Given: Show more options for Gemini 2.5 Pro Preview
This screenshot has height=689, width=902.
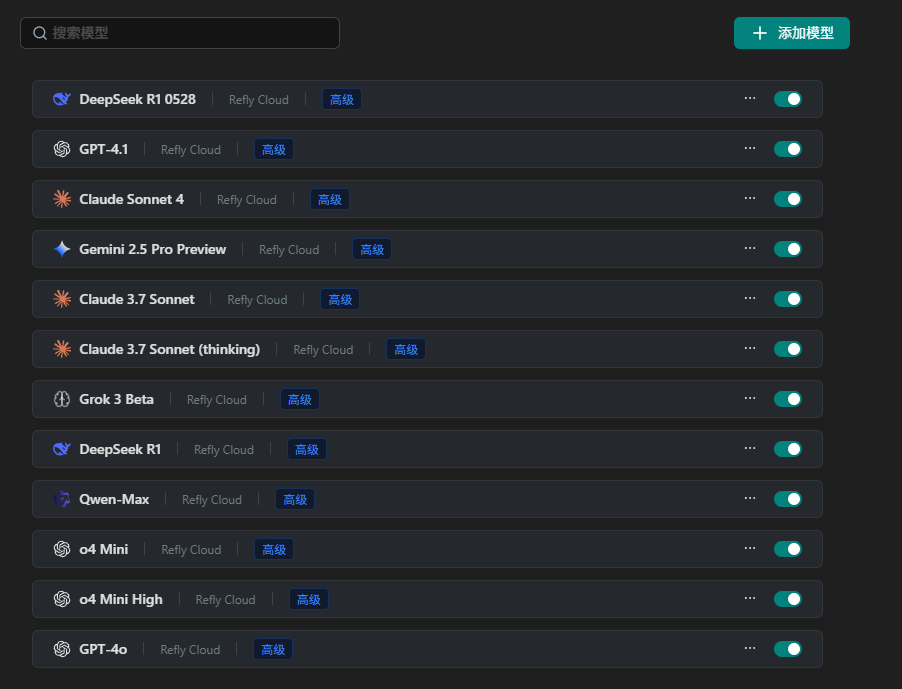Looking at the screenshot, I should click(750, 248).
